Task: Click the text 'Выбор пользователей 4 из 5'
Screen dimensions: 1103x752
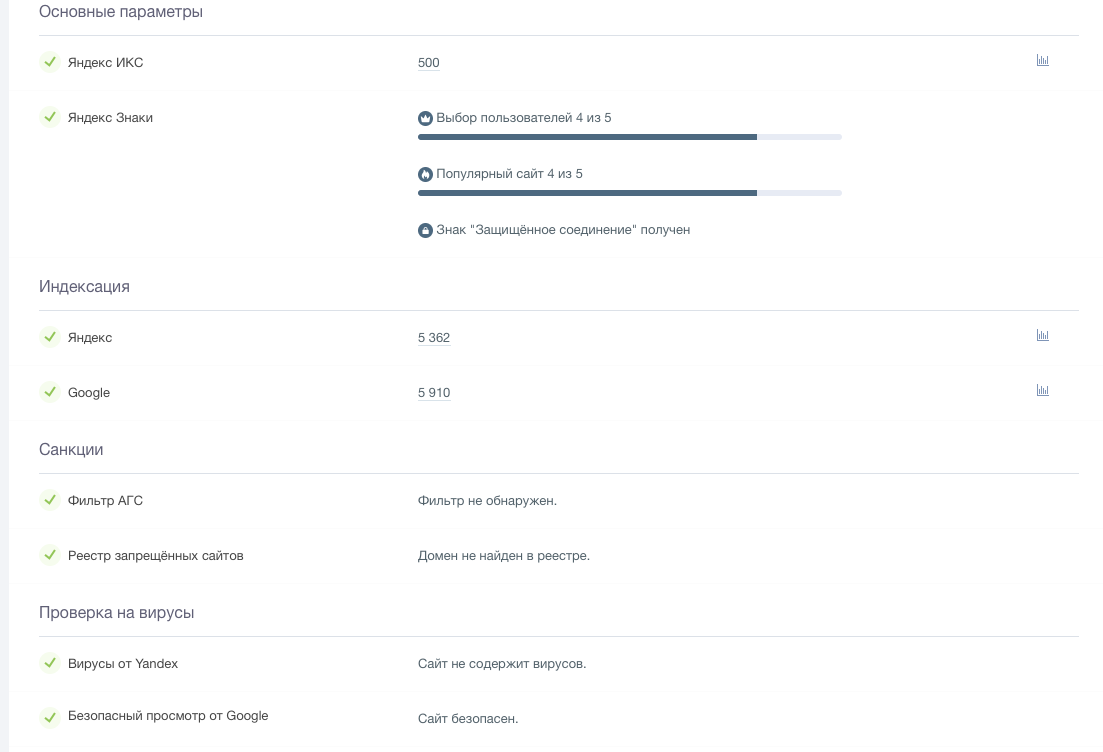Action: coord(523,117)
